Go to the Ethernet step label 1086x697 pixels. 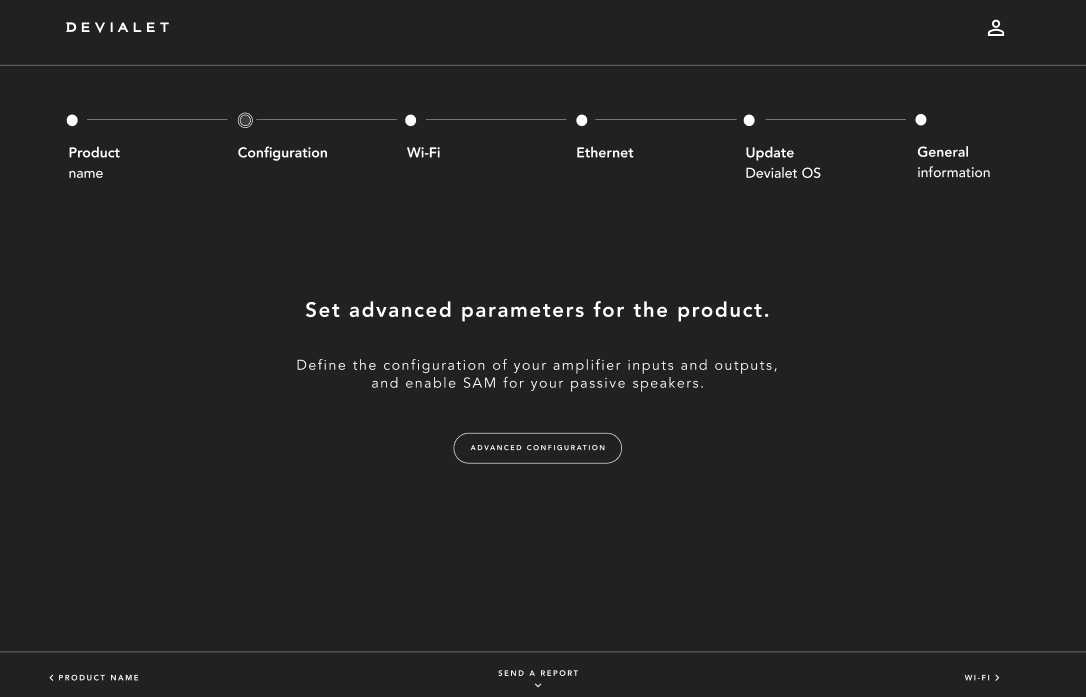click(604, 153)
